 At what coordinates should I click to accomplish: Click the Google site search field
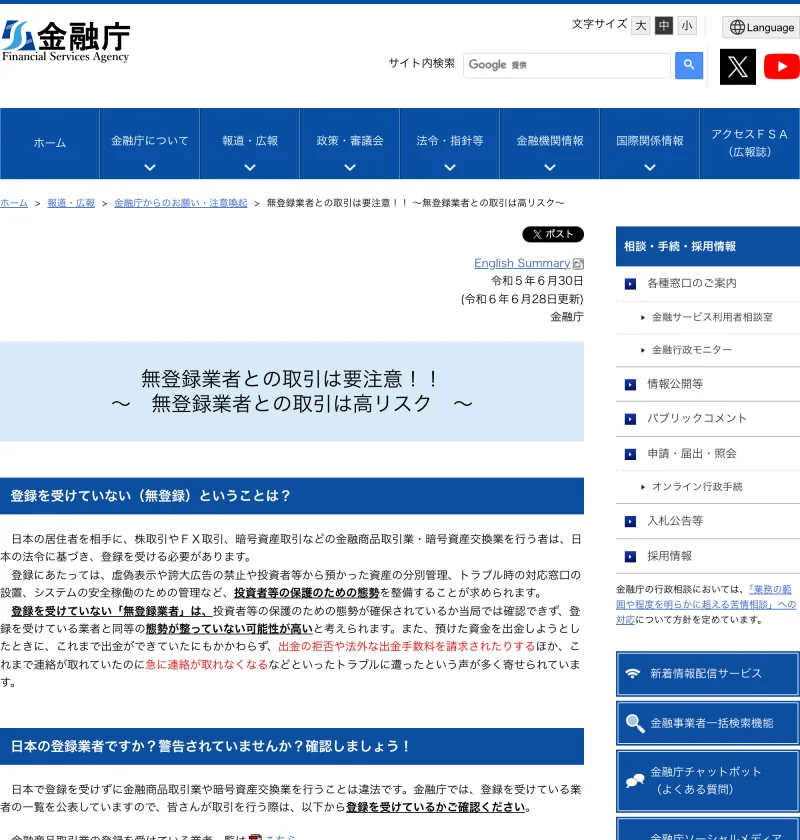(x=567, y=65)
